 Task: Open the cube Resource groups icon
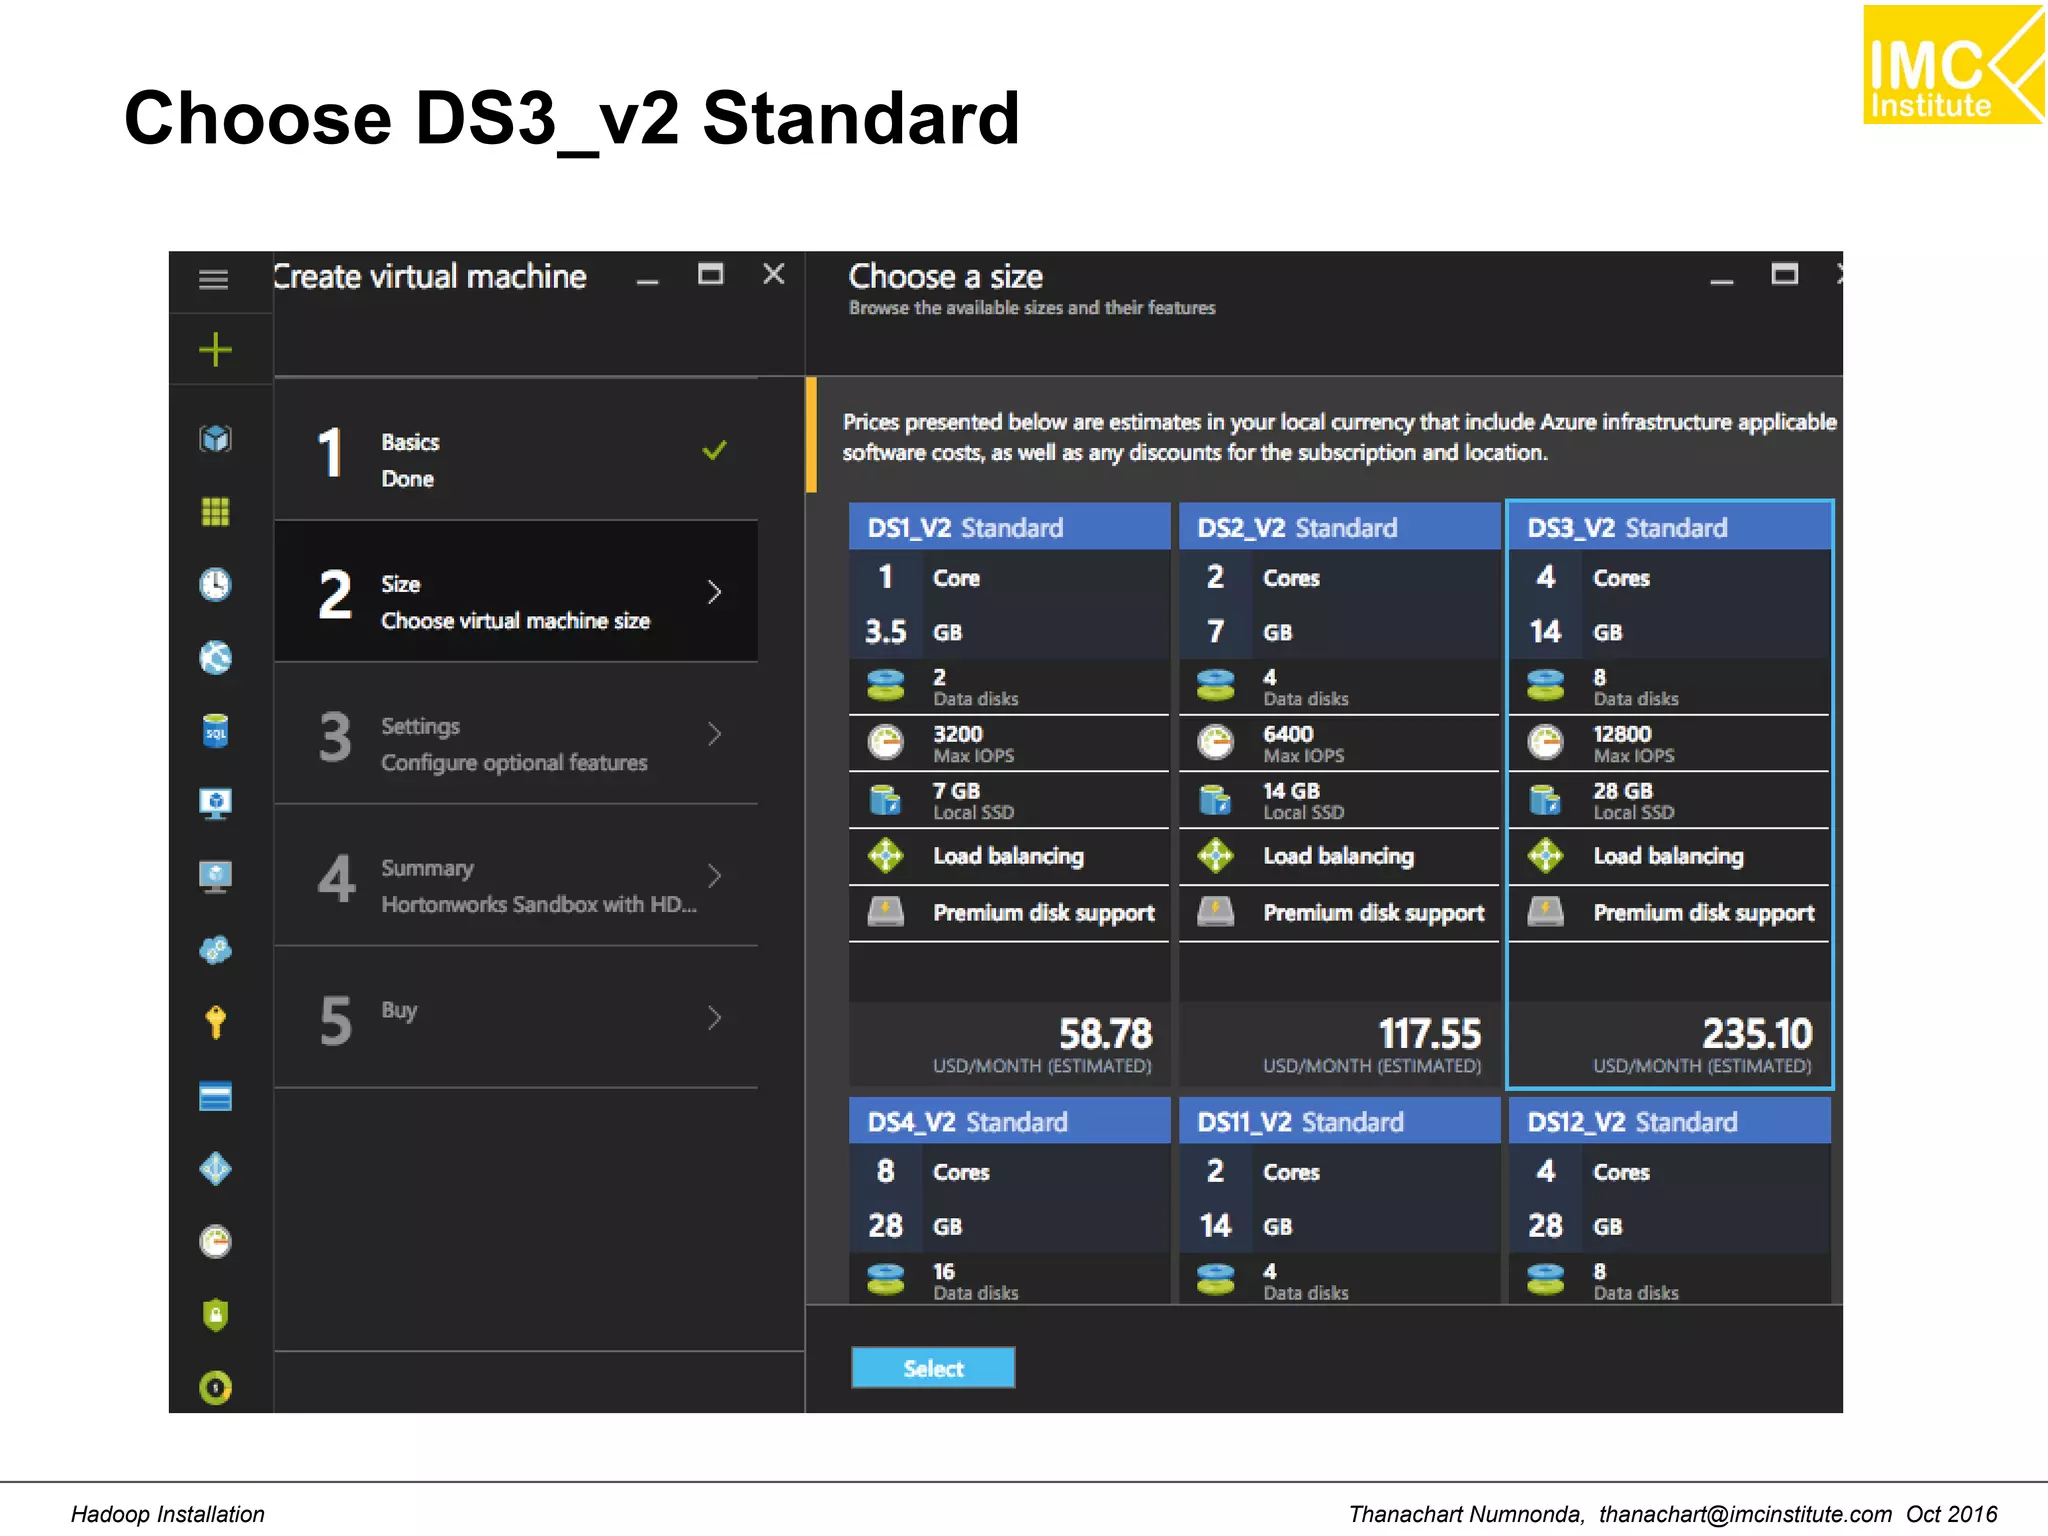click(215, 438)
